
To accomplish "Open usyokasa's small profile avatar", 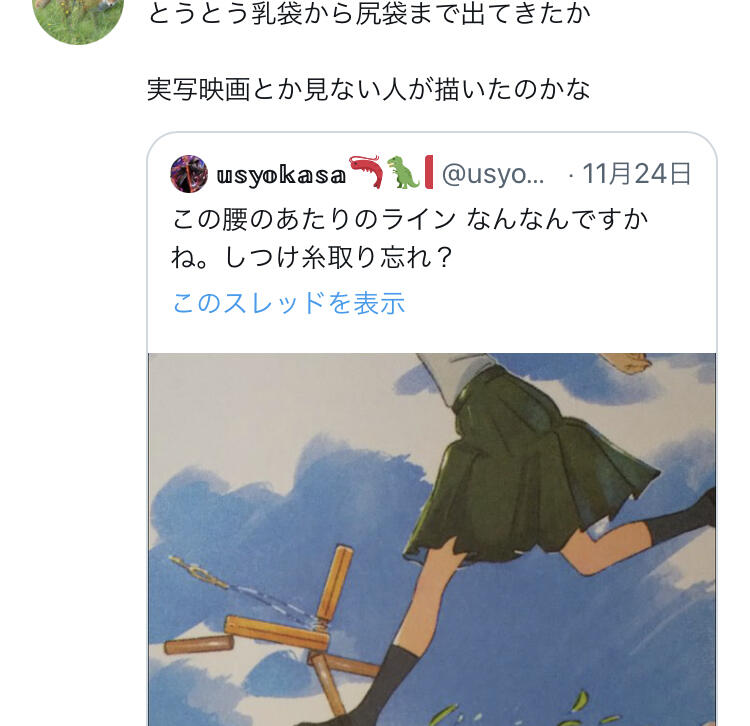I will coord(189,174).
